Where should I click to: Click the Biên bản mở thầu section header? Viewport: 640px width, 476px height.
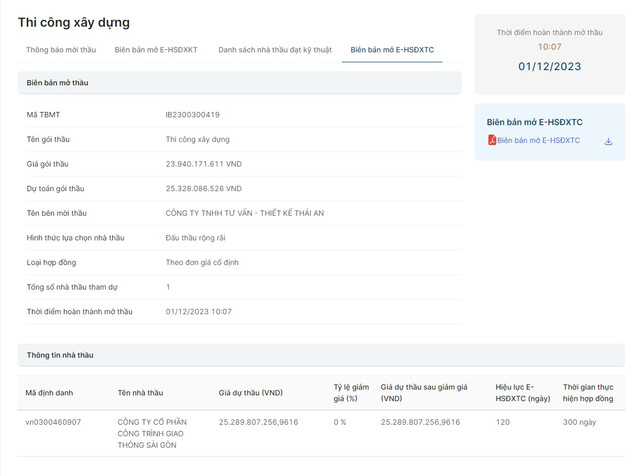(57, 83)
